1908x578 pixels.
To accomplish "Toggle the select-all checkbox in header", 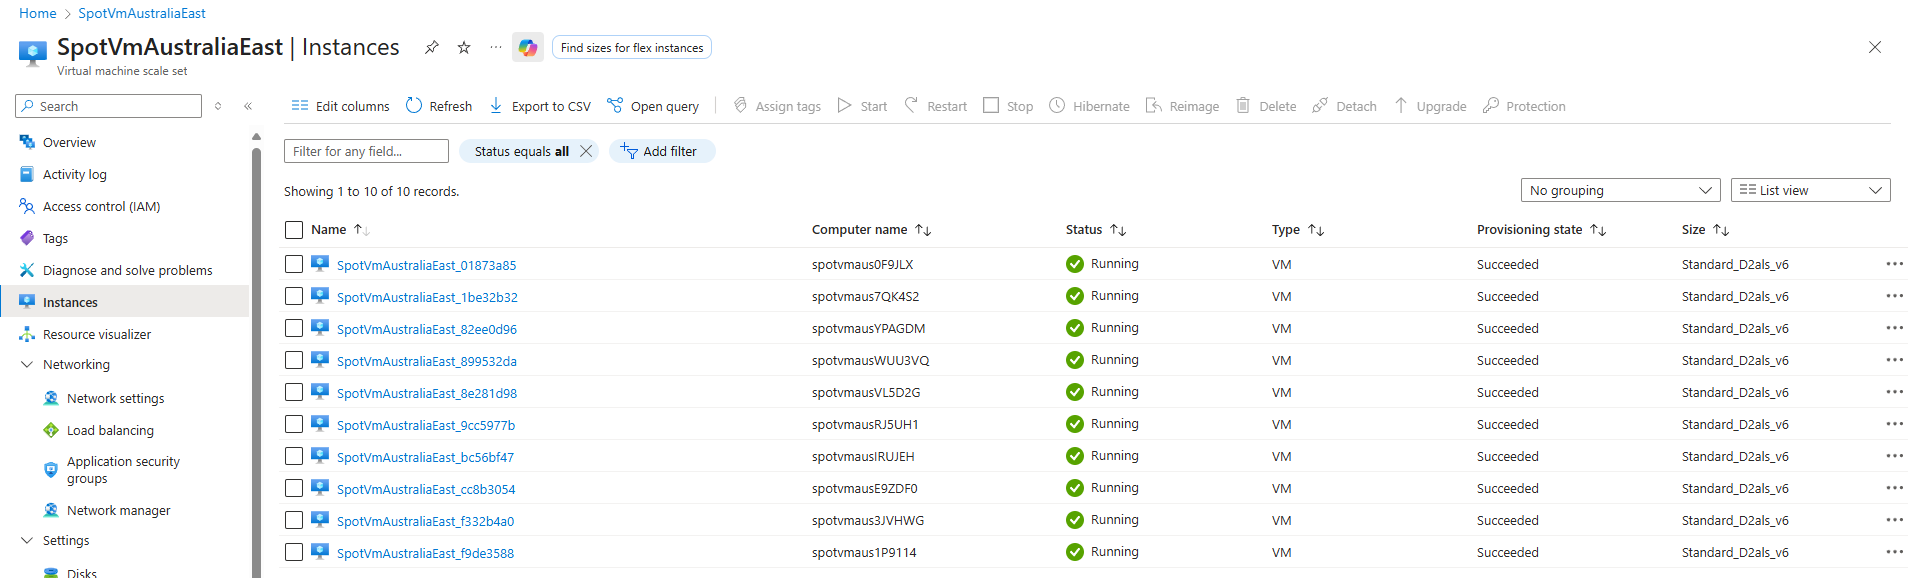I will [x=294, y=230].
